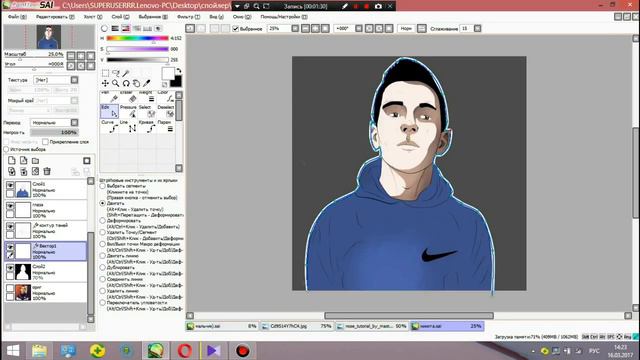Select the Выбрать сегменты radio option

click(x=103, y=186)
